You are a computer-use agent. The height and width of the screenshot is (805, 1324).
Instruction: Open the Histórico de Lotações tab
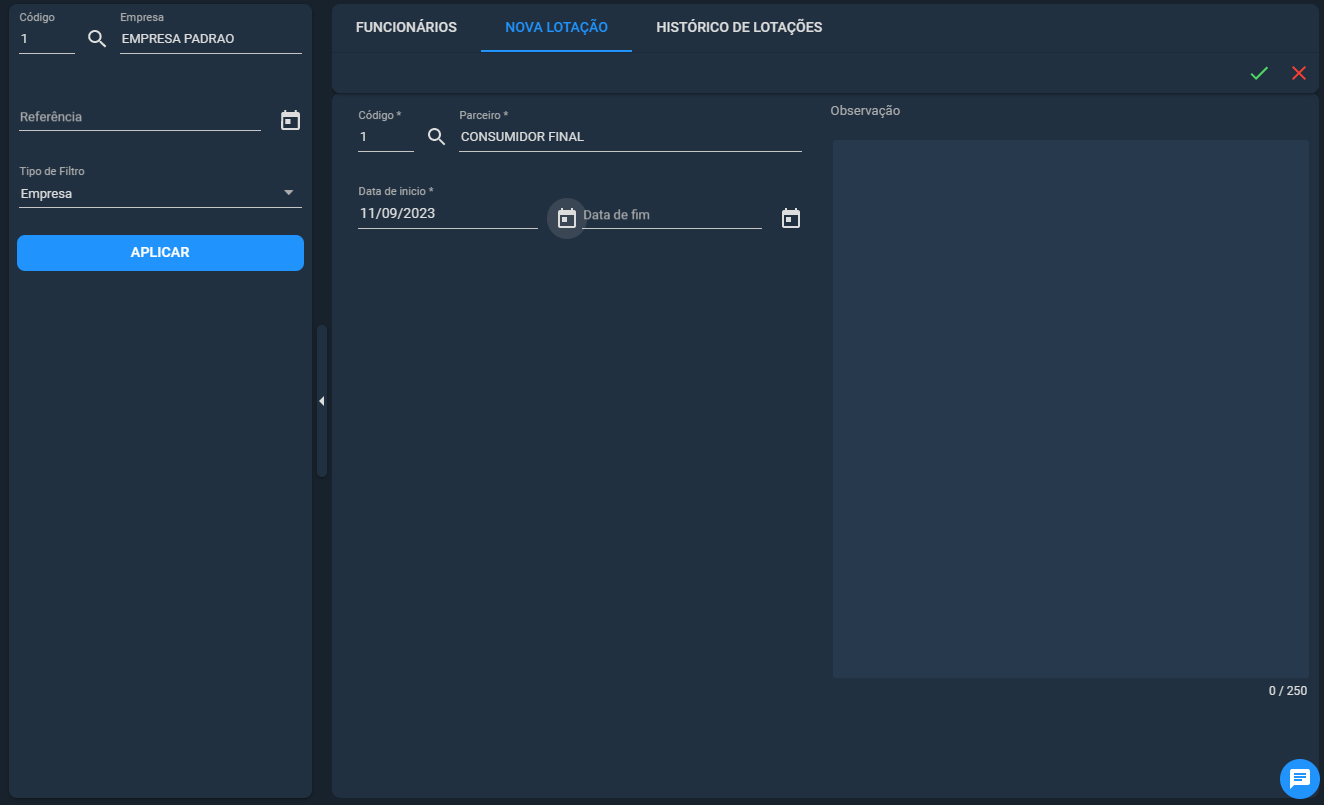pos(739,27)
